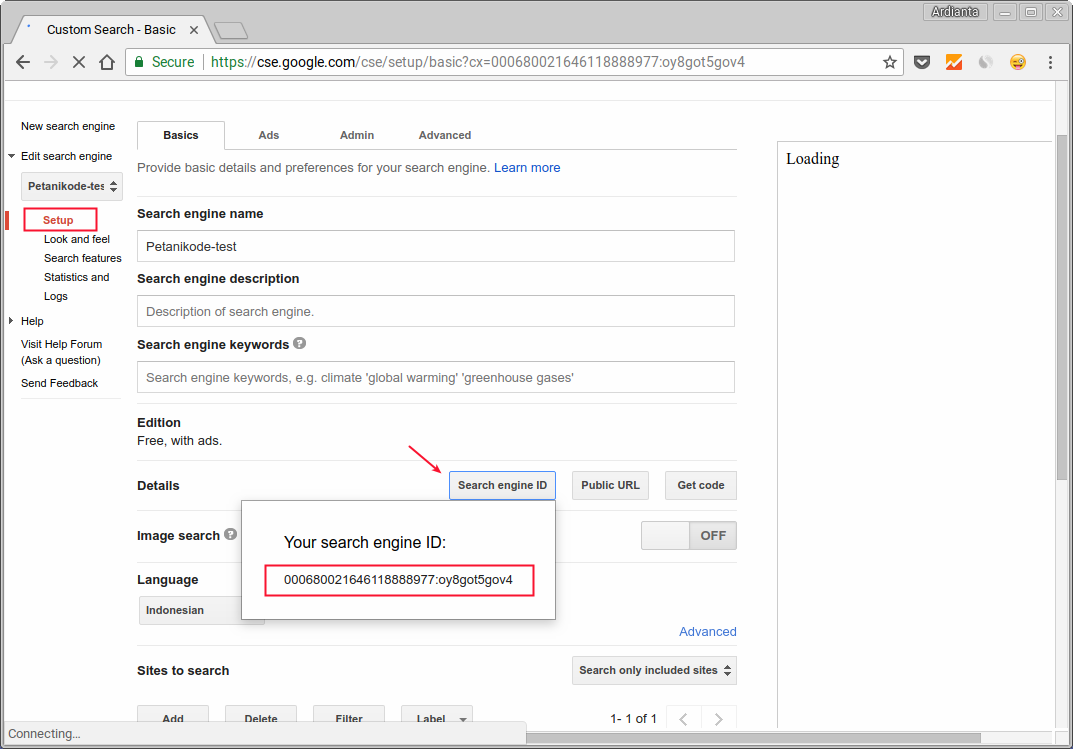Switch to the Admin tab
The height and width of the screenshot is (749, 1073).
pos(357,135)
